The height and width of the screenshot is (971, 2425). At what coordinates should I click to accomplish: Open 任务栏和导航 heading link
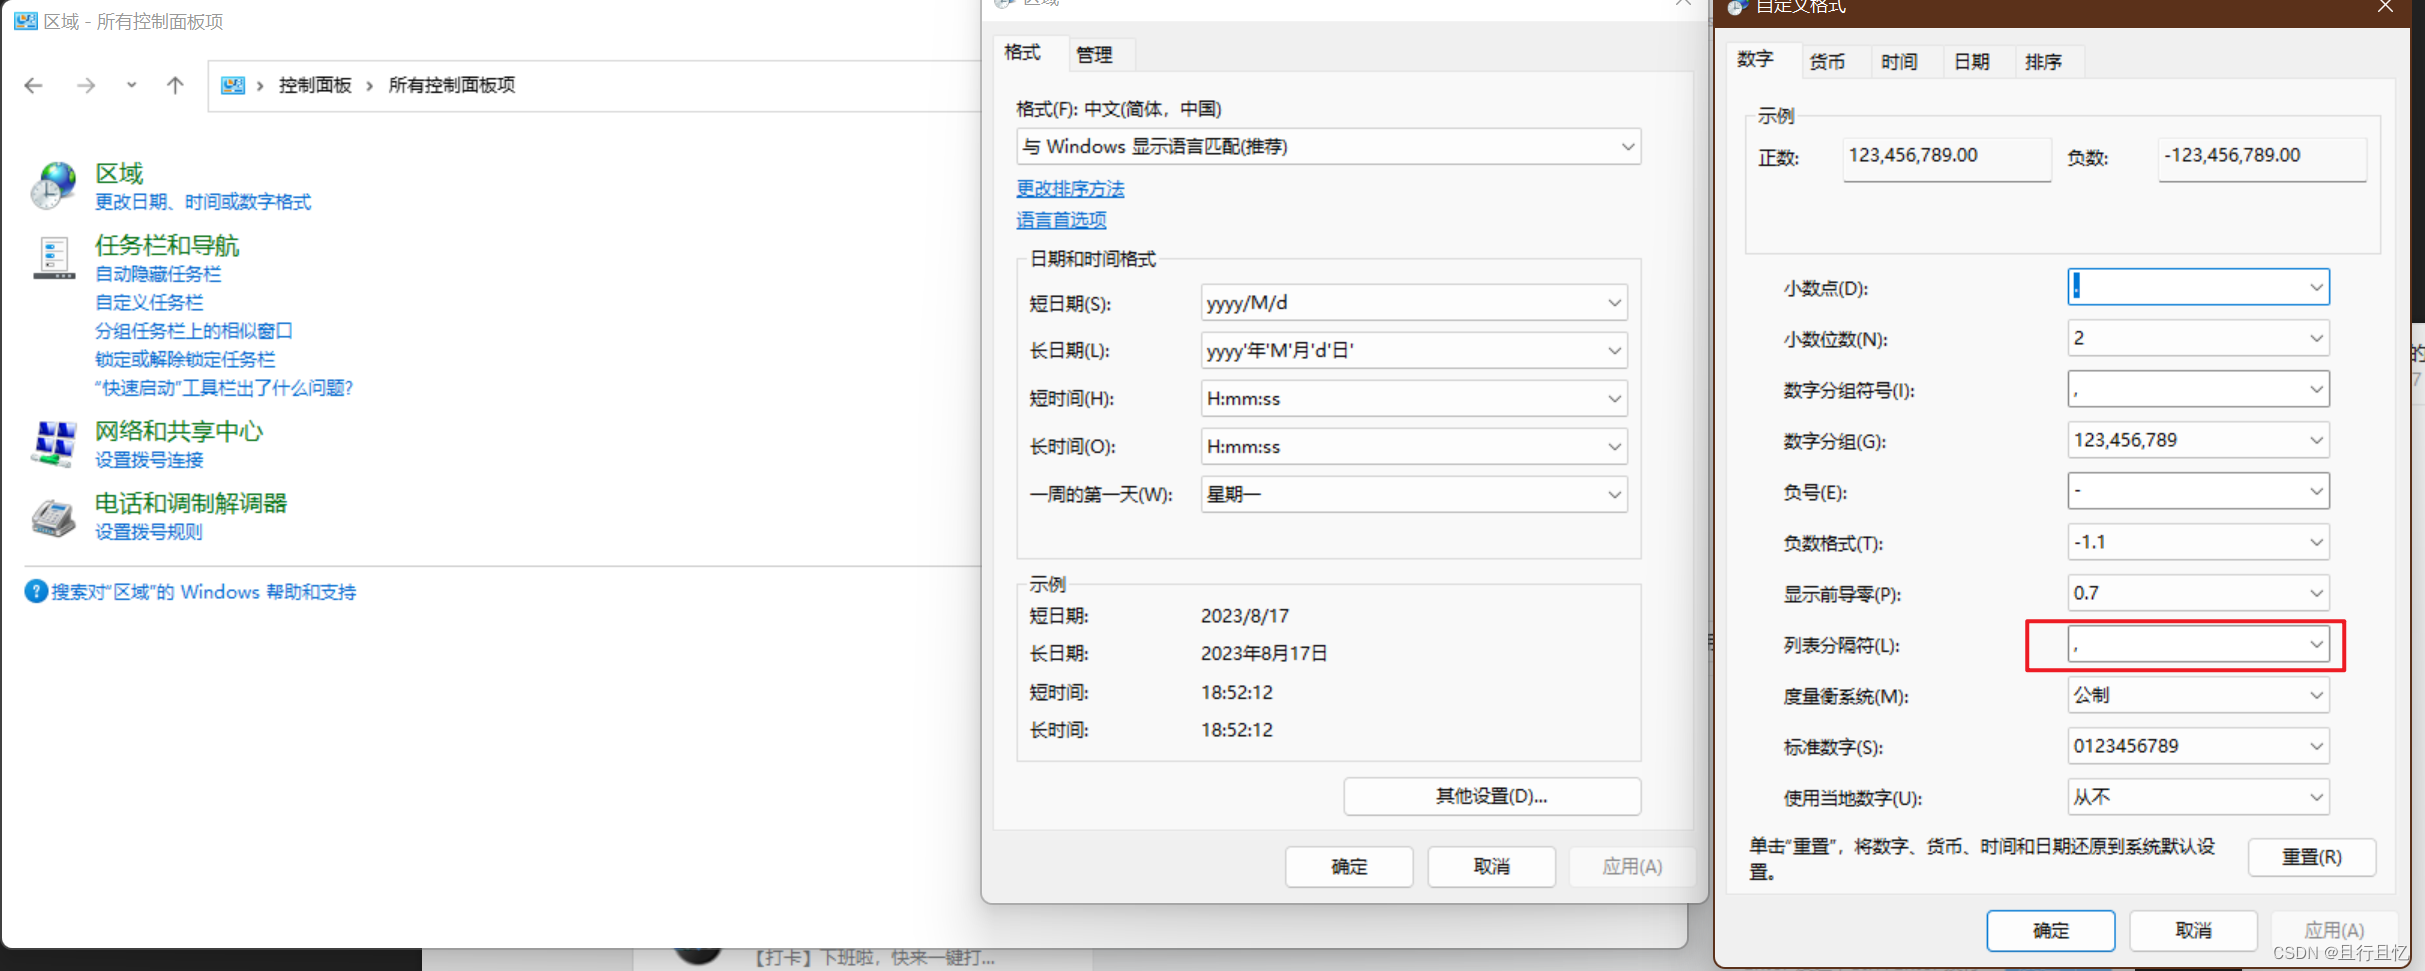coord(167,245)
